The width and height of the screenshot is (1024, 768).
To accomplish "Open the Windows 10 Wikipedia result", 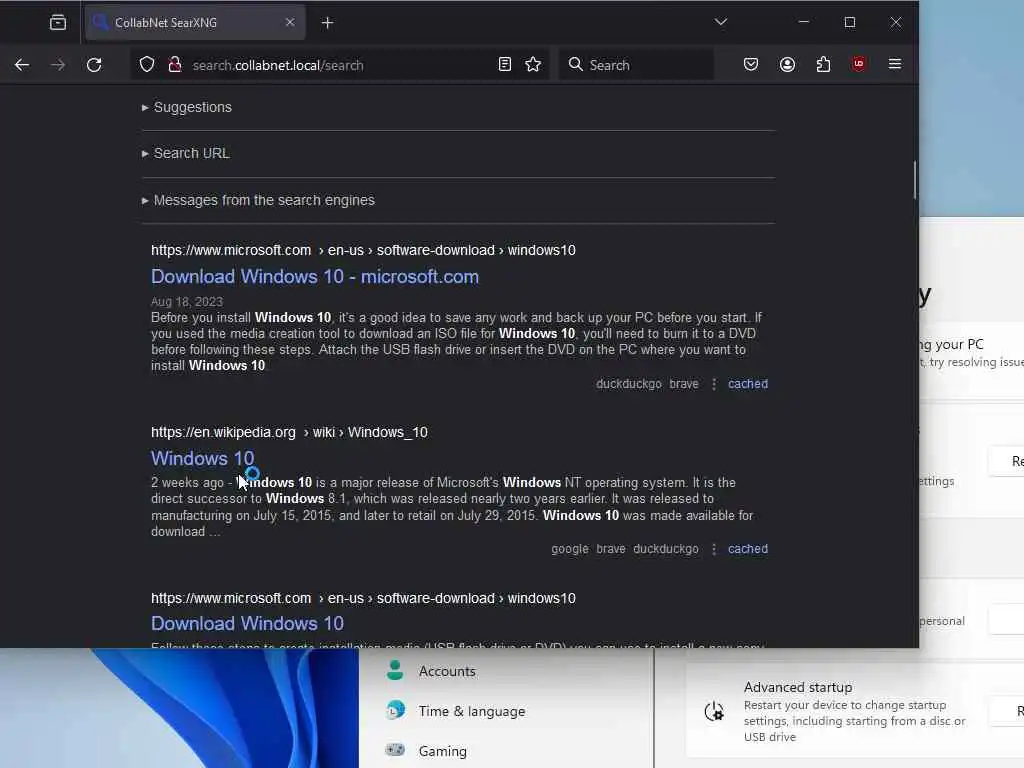I will click(202, 458).
